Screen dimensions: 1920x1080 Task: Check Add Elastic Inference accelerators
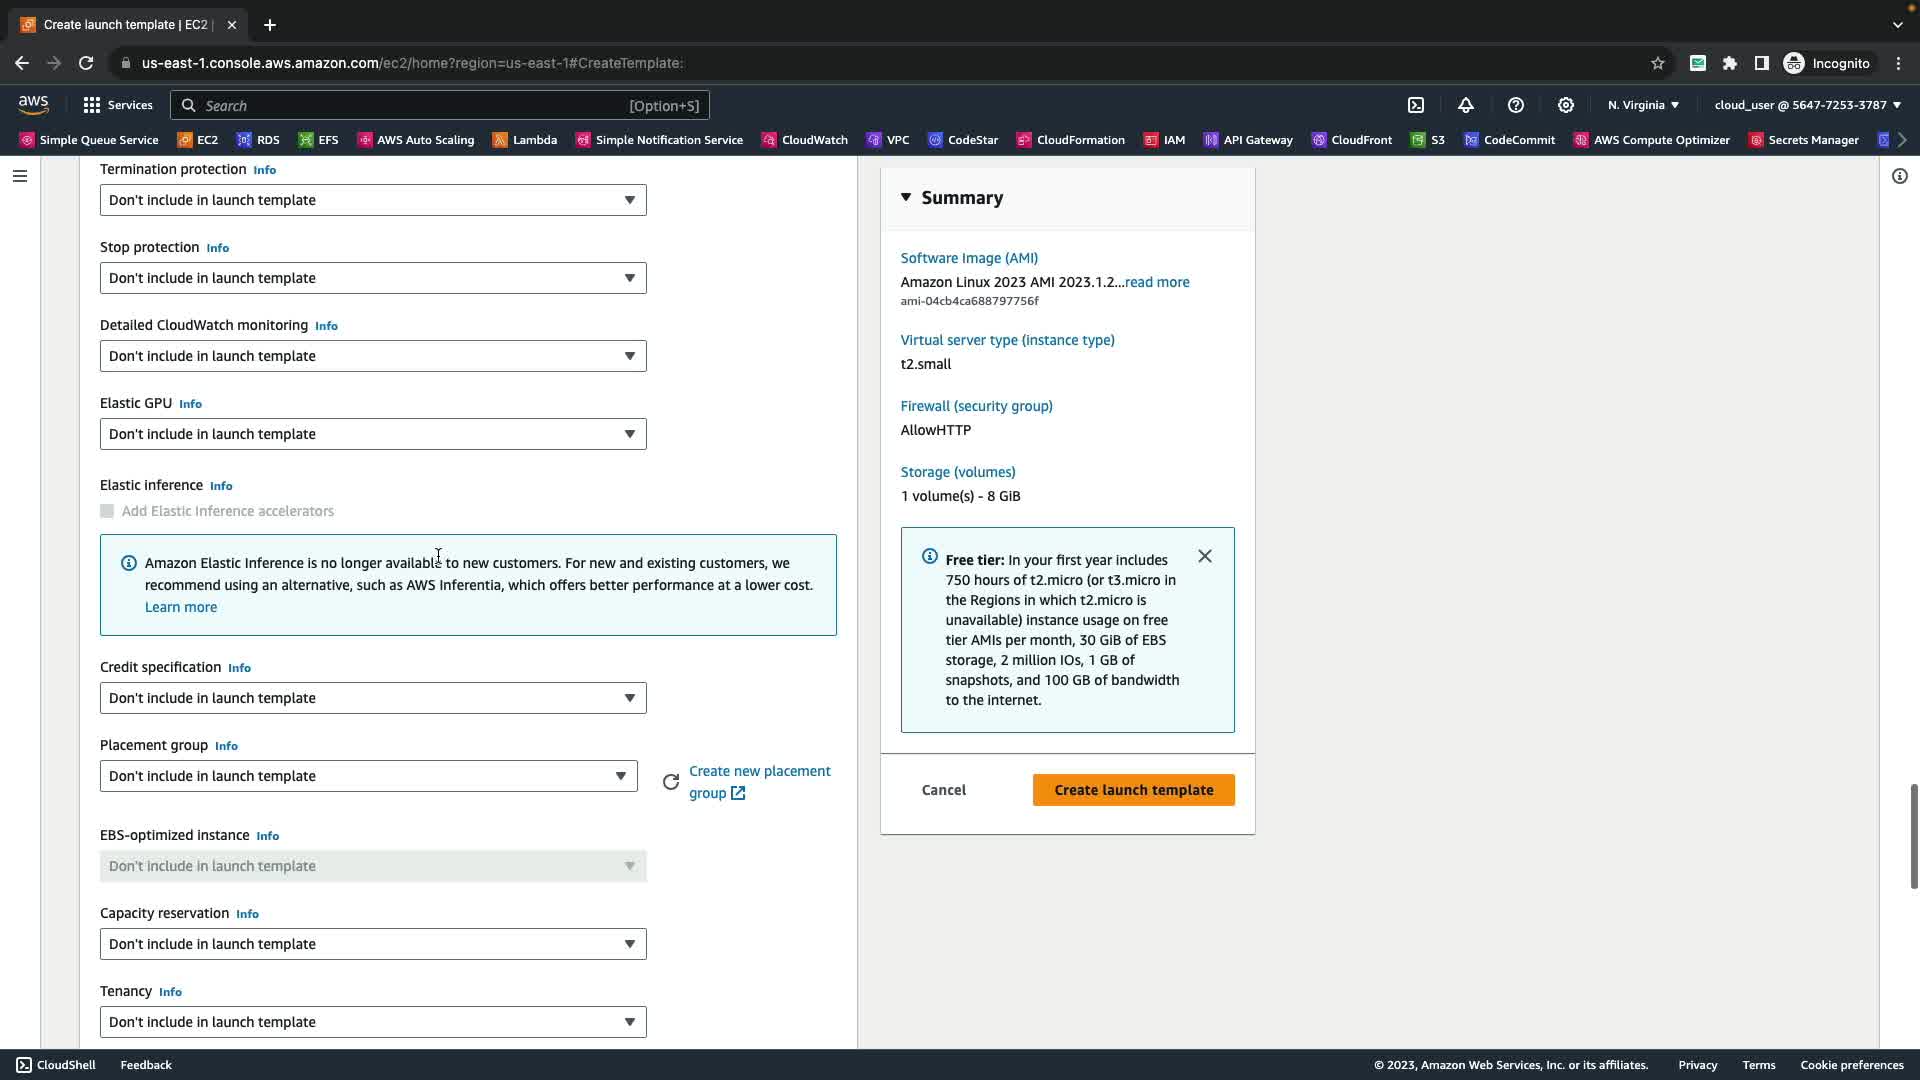point(107,511)
